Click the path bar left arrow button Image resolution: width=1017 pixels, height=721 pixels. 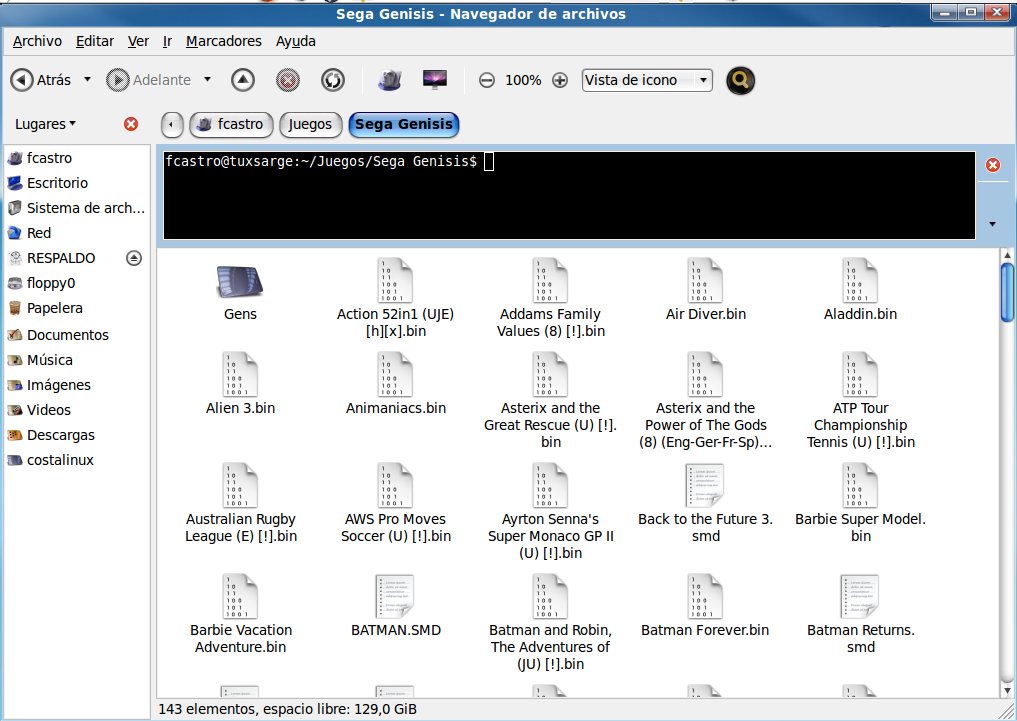point(172,124)
